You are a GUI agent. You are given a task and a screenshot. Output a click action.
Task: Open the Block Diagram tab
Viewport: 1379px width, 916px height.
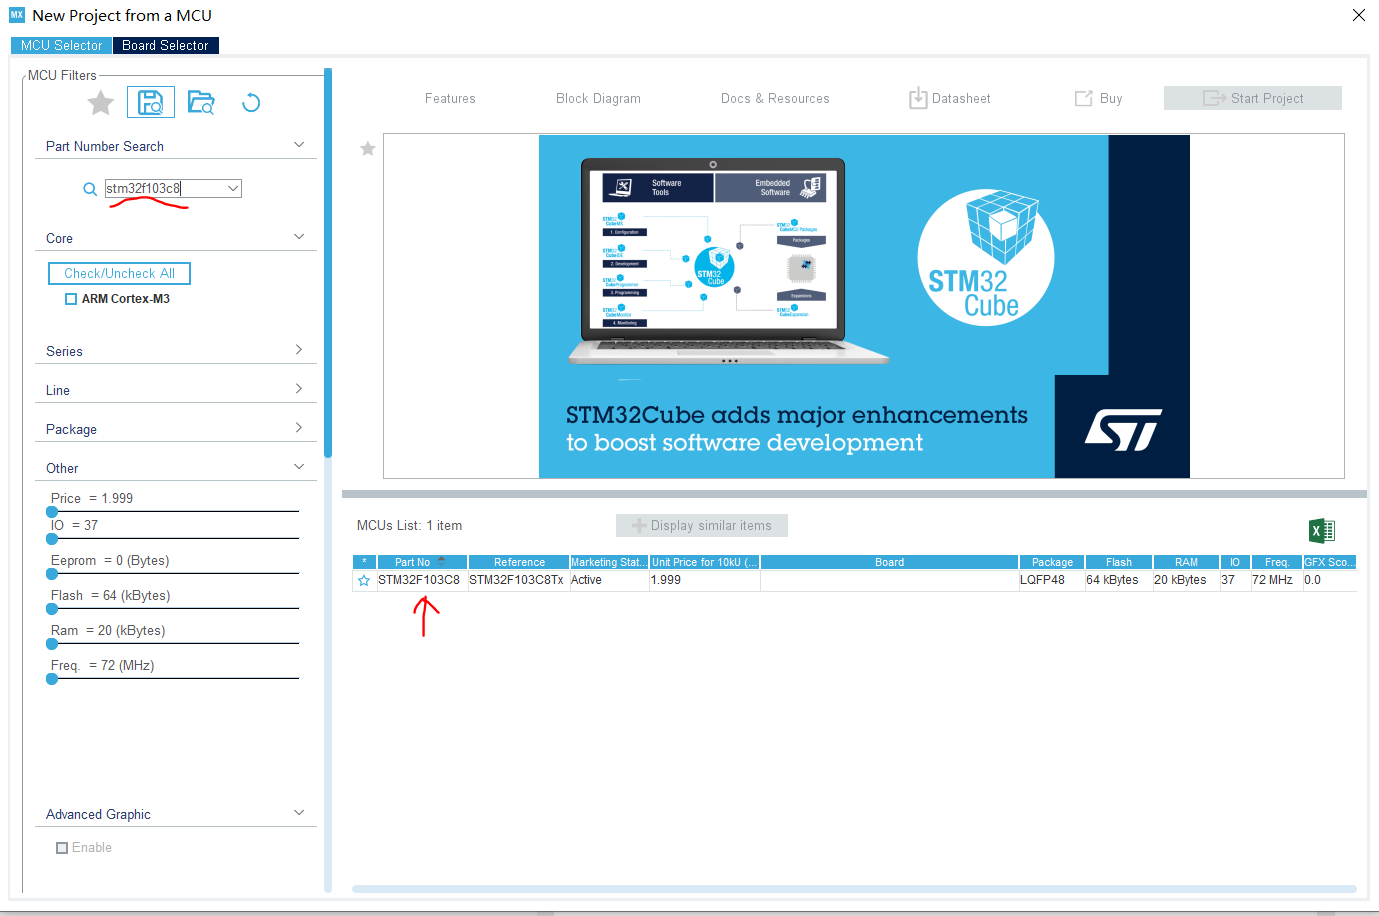tap(598, 98)
